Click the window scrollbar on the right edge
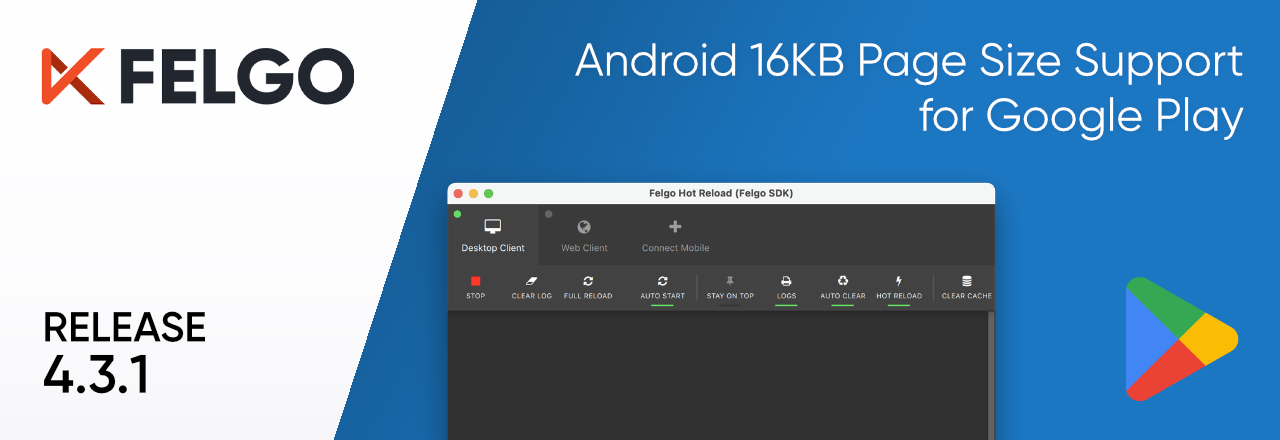The width and height of the screenshot is (1280, 440). tap(991, 375)
